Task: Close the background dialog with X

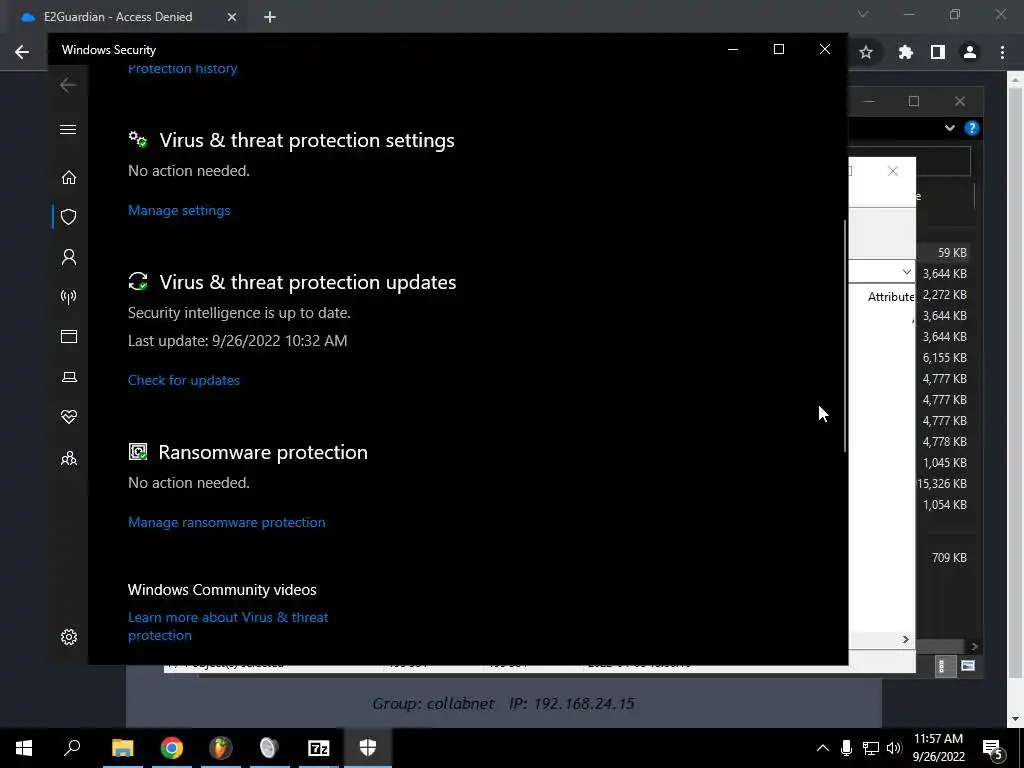Action: 893,171
